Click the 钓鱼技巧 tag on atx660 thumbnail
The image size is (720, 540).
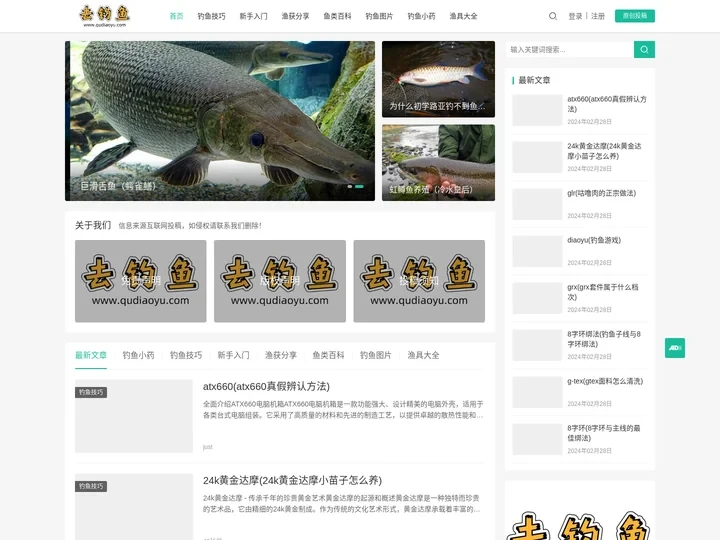[x=91, y=393]
